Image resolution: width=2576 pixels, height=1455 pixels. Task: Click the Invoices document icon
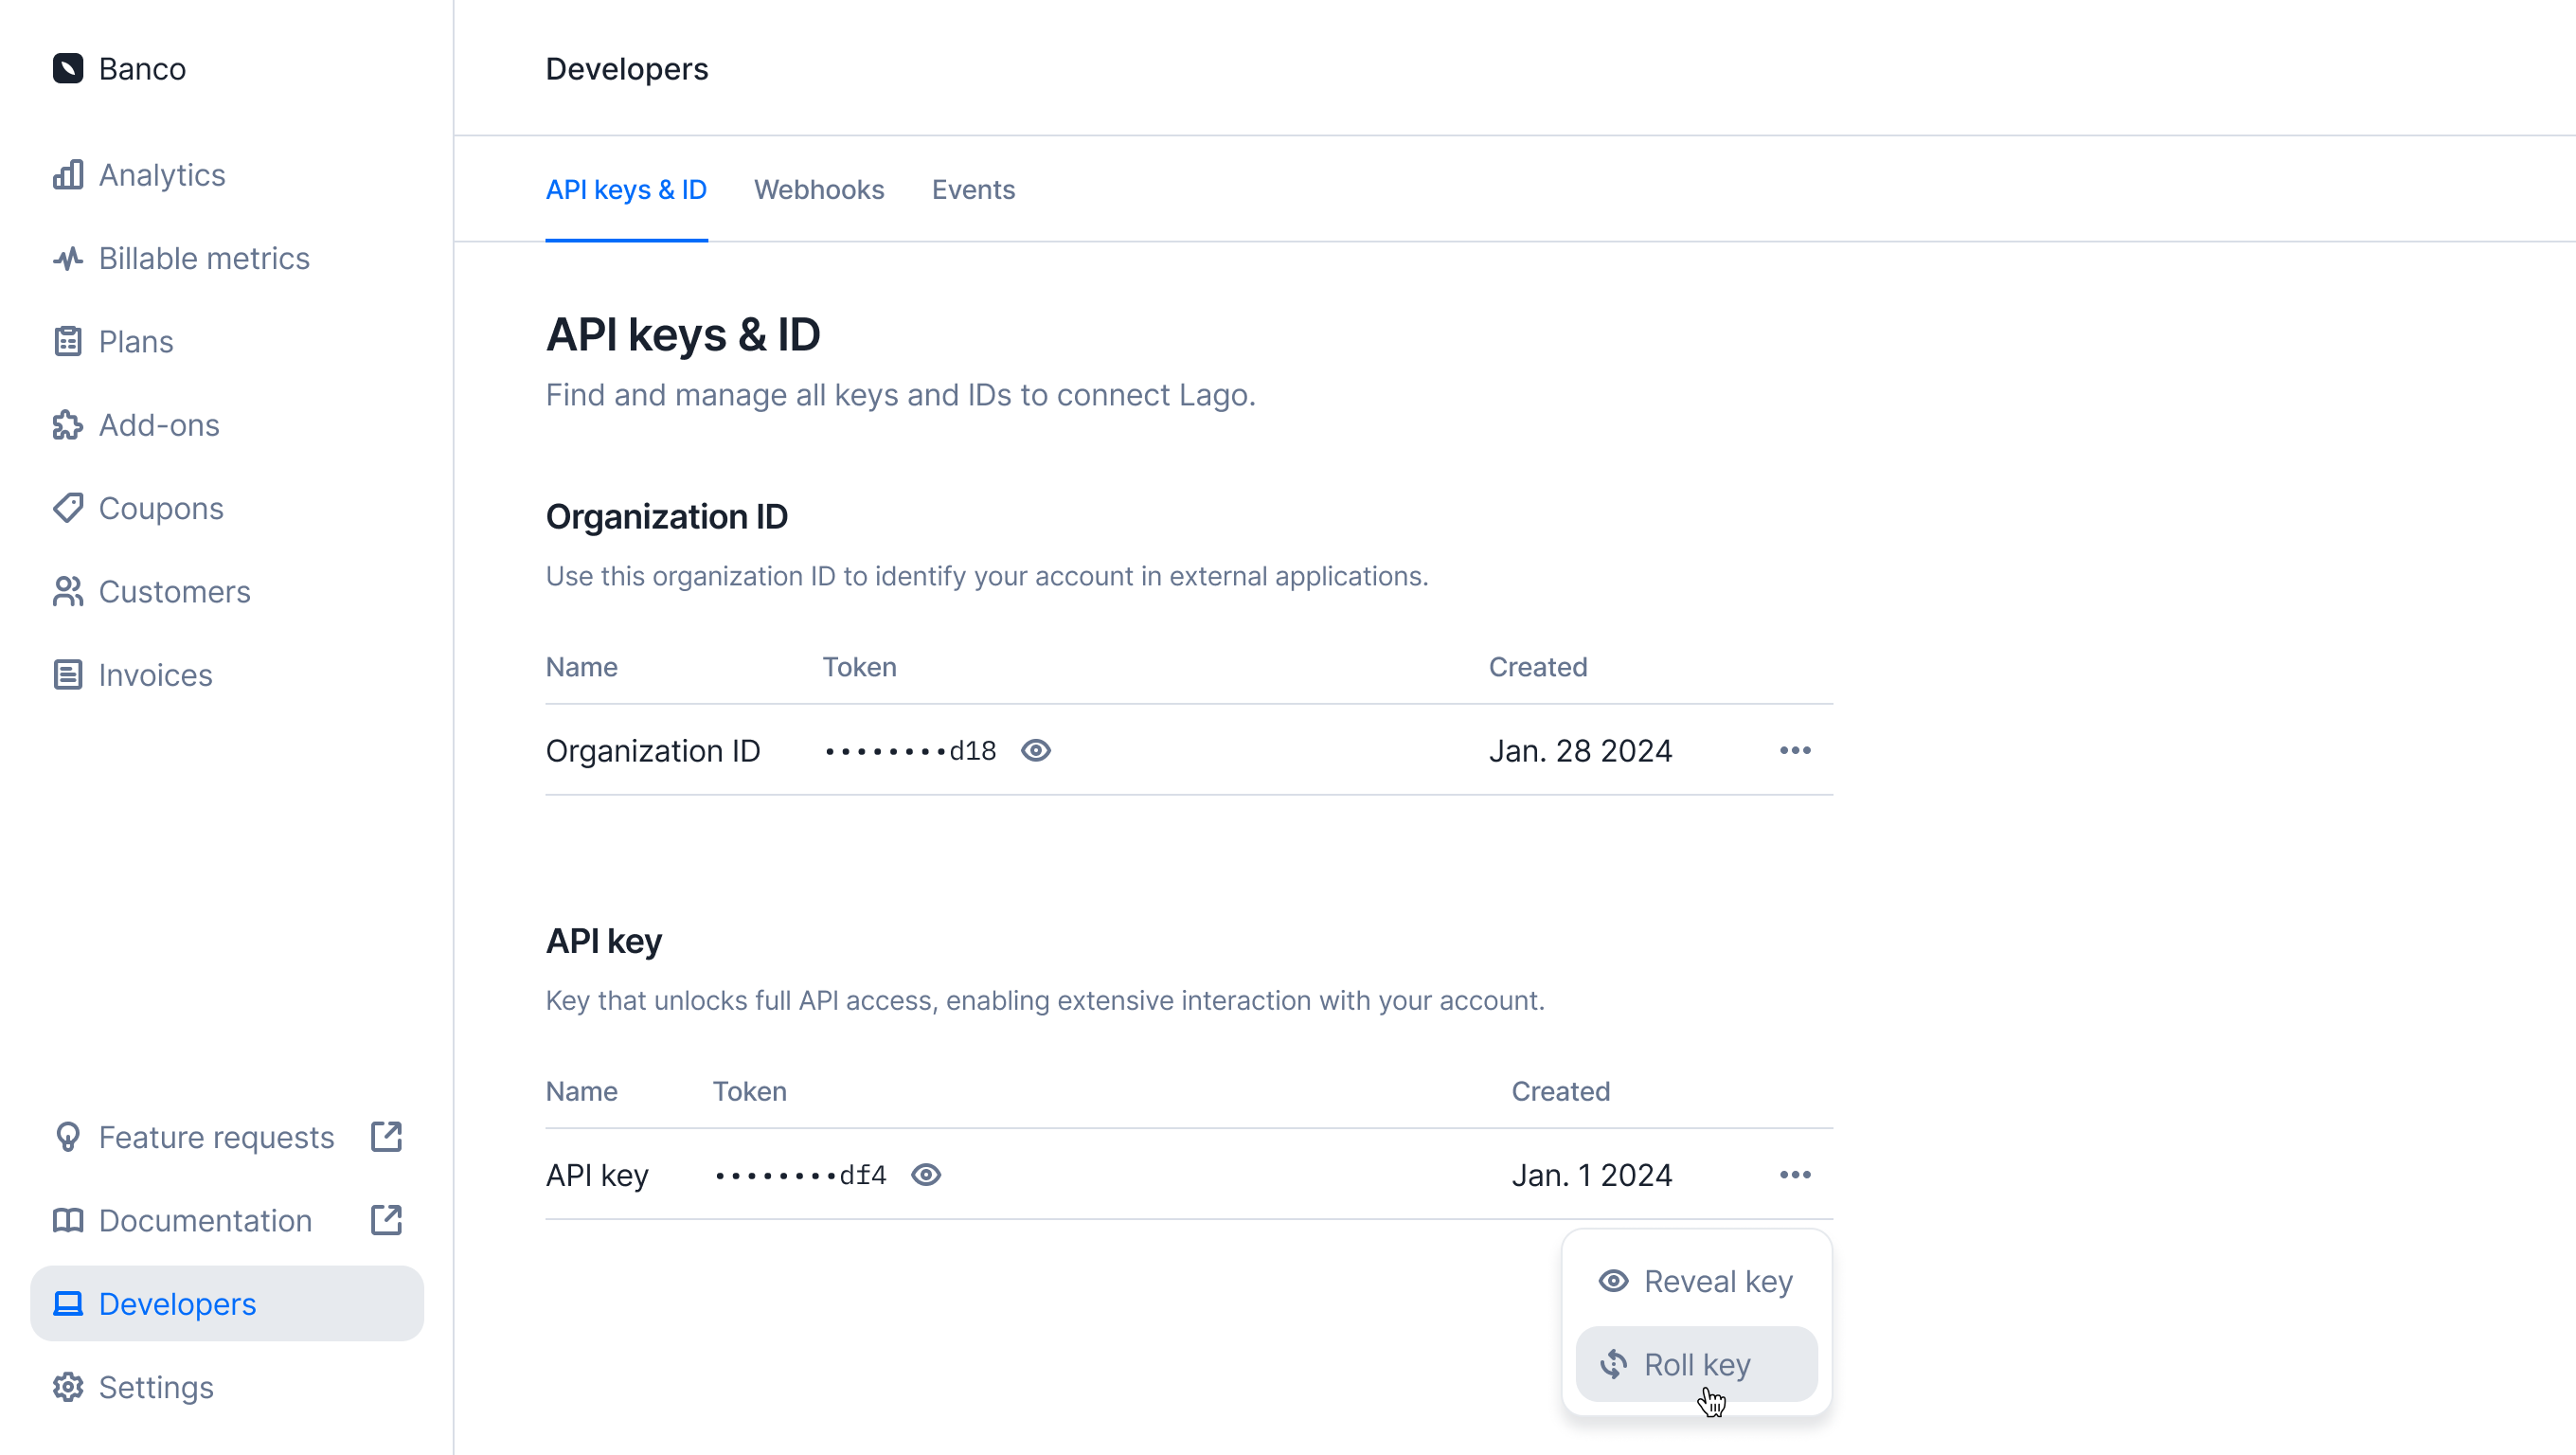67,675
